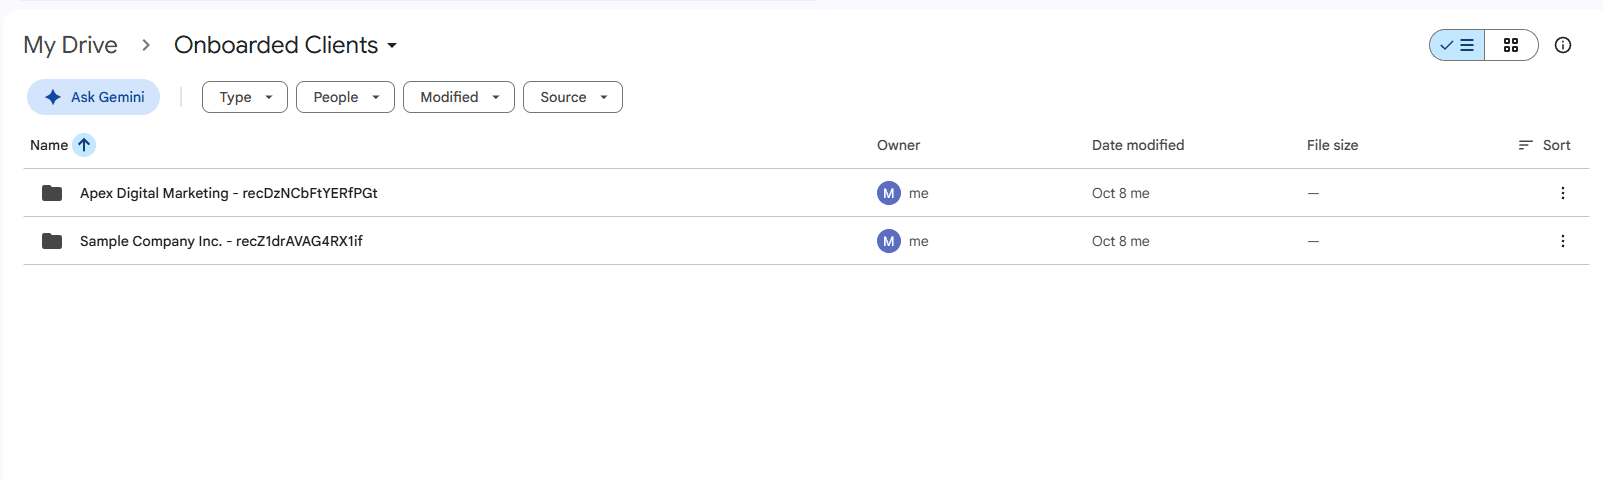Viewport: 1603px width, 480px height.
Task: Open the Type filter dropdown
Action: pos(245,97)
